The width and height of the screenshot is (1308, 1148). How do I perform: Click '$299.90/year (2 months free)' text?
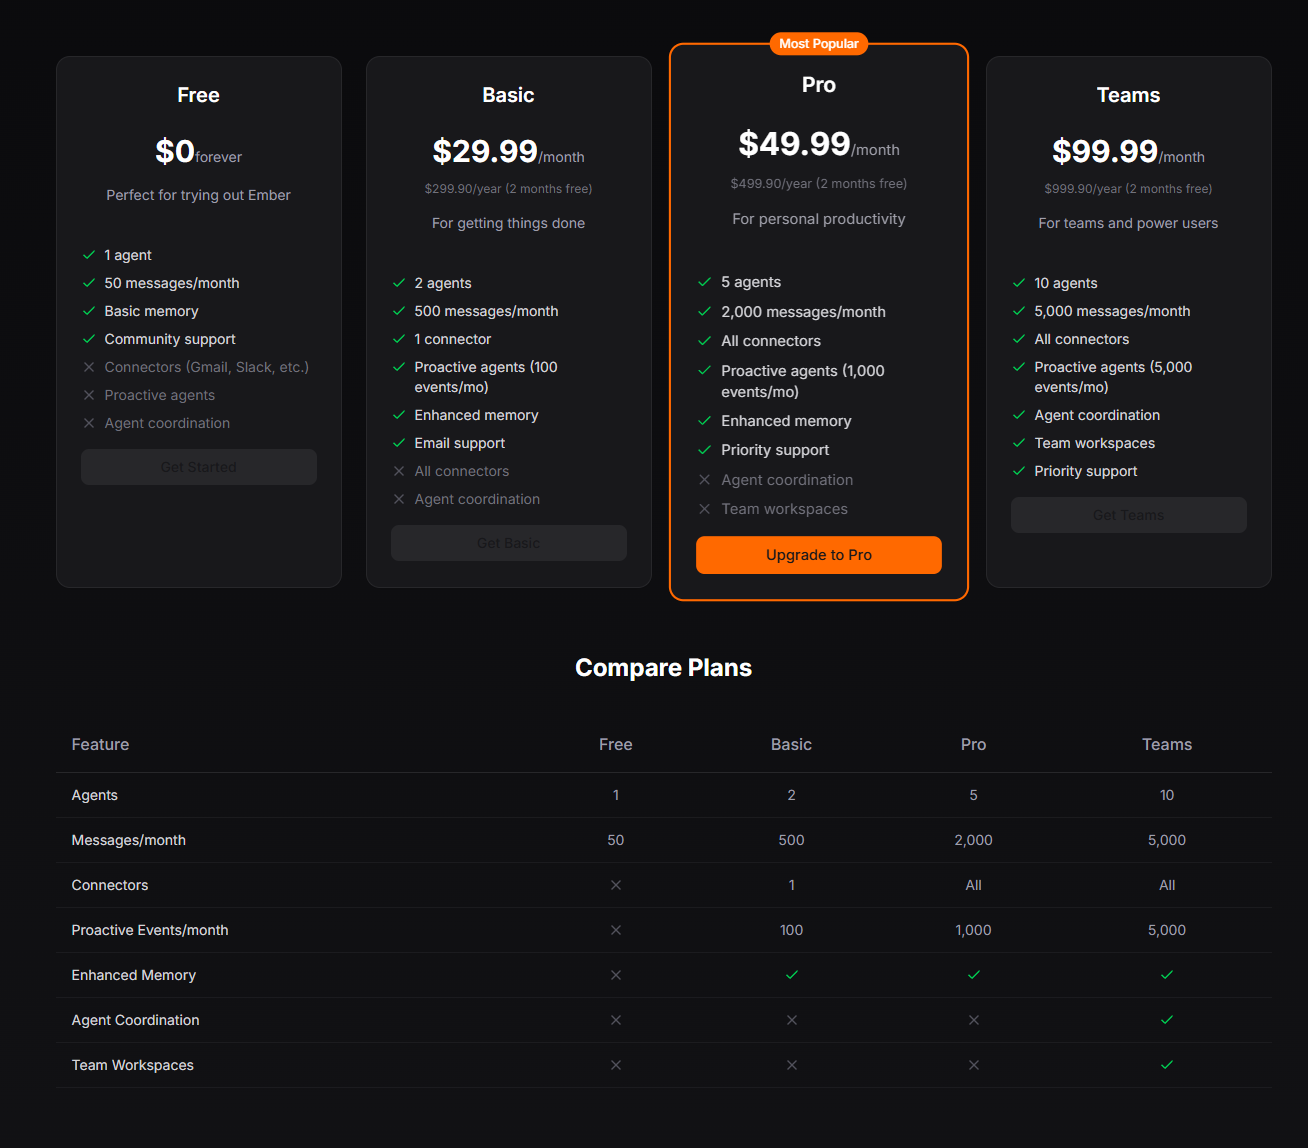pyautogui.click(x=508, y=189)
